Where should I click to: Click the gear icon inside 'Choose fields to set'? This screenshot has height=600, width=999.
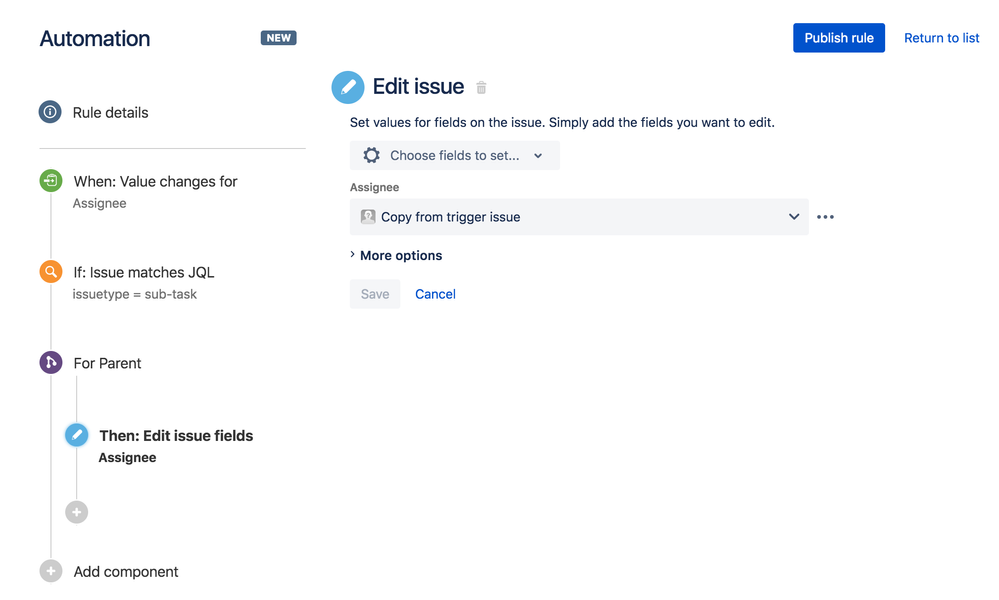[x=370, y=155]
